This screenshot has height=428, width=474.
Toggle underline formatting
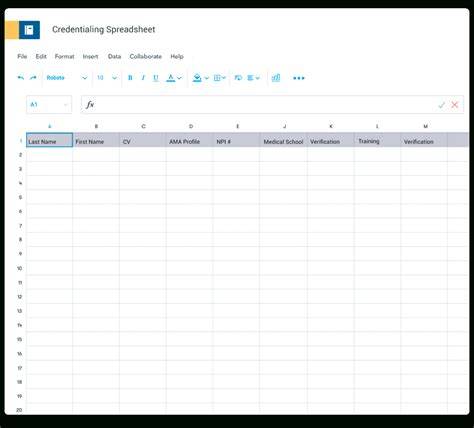point(156,78)
